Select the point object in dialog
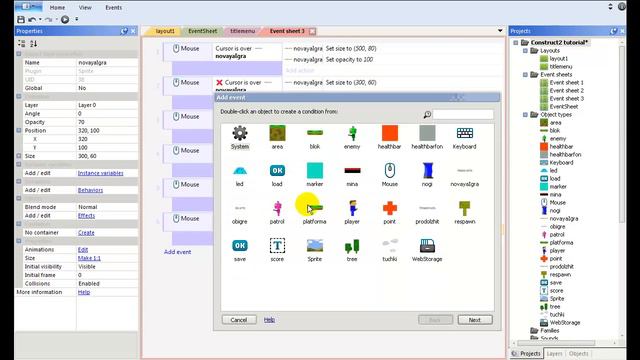640x360 pixels. point(389,212)
